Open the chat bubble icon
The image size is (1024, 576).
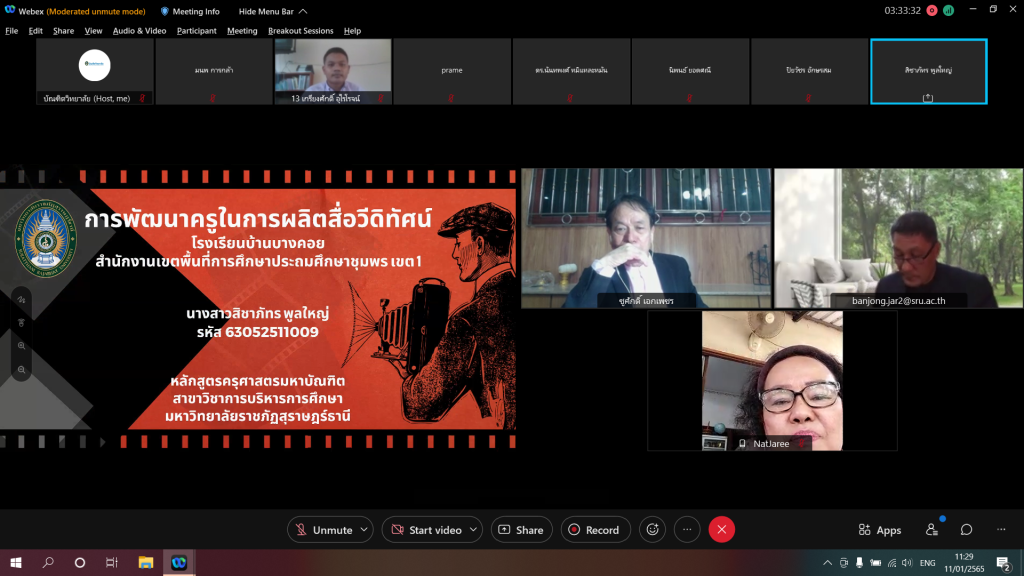point(966,530)
